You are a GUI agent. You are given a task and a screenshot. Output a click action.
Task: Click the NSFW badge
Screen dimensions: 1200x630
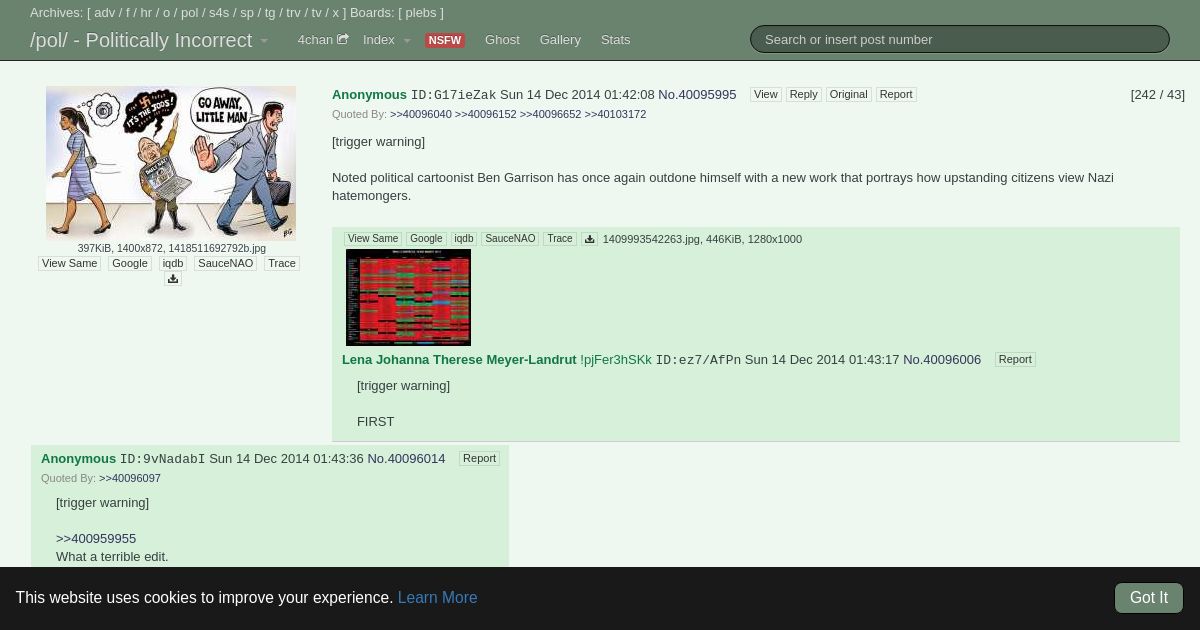coord(444,40)
